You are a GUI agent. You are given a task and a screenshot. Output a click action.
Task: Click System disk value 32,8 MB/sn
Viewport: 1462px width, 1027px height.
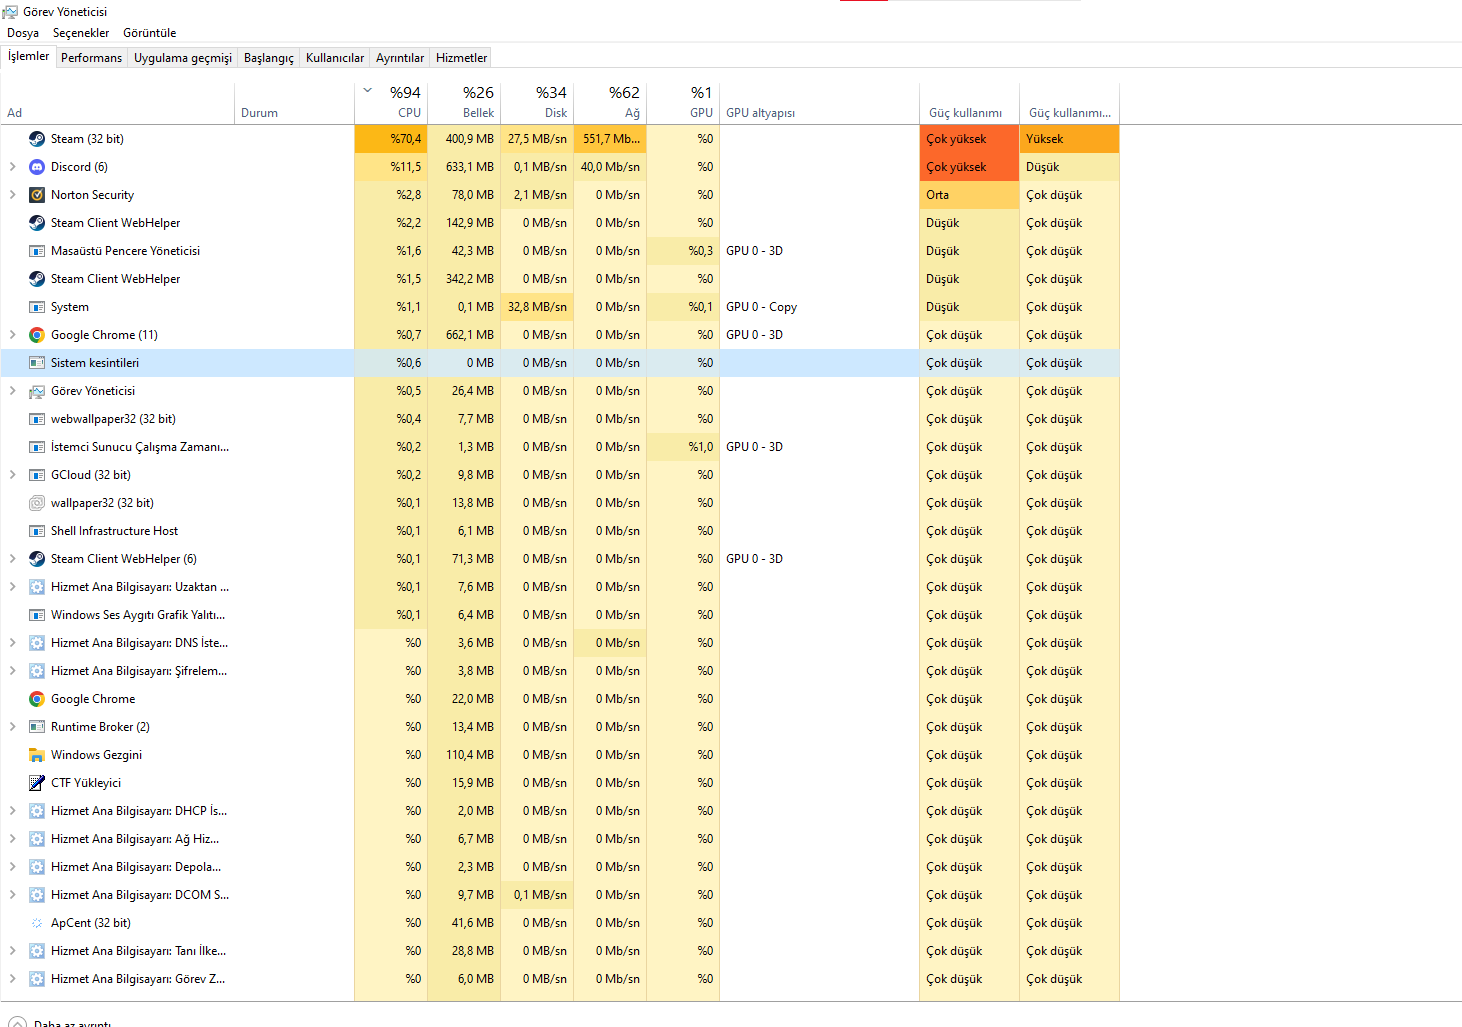coord(537,307)
